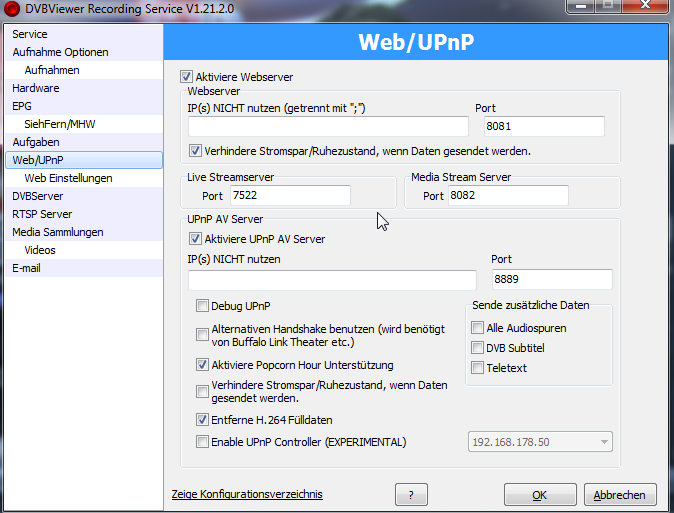Click the question mark help button

click(x=418, y=495)
